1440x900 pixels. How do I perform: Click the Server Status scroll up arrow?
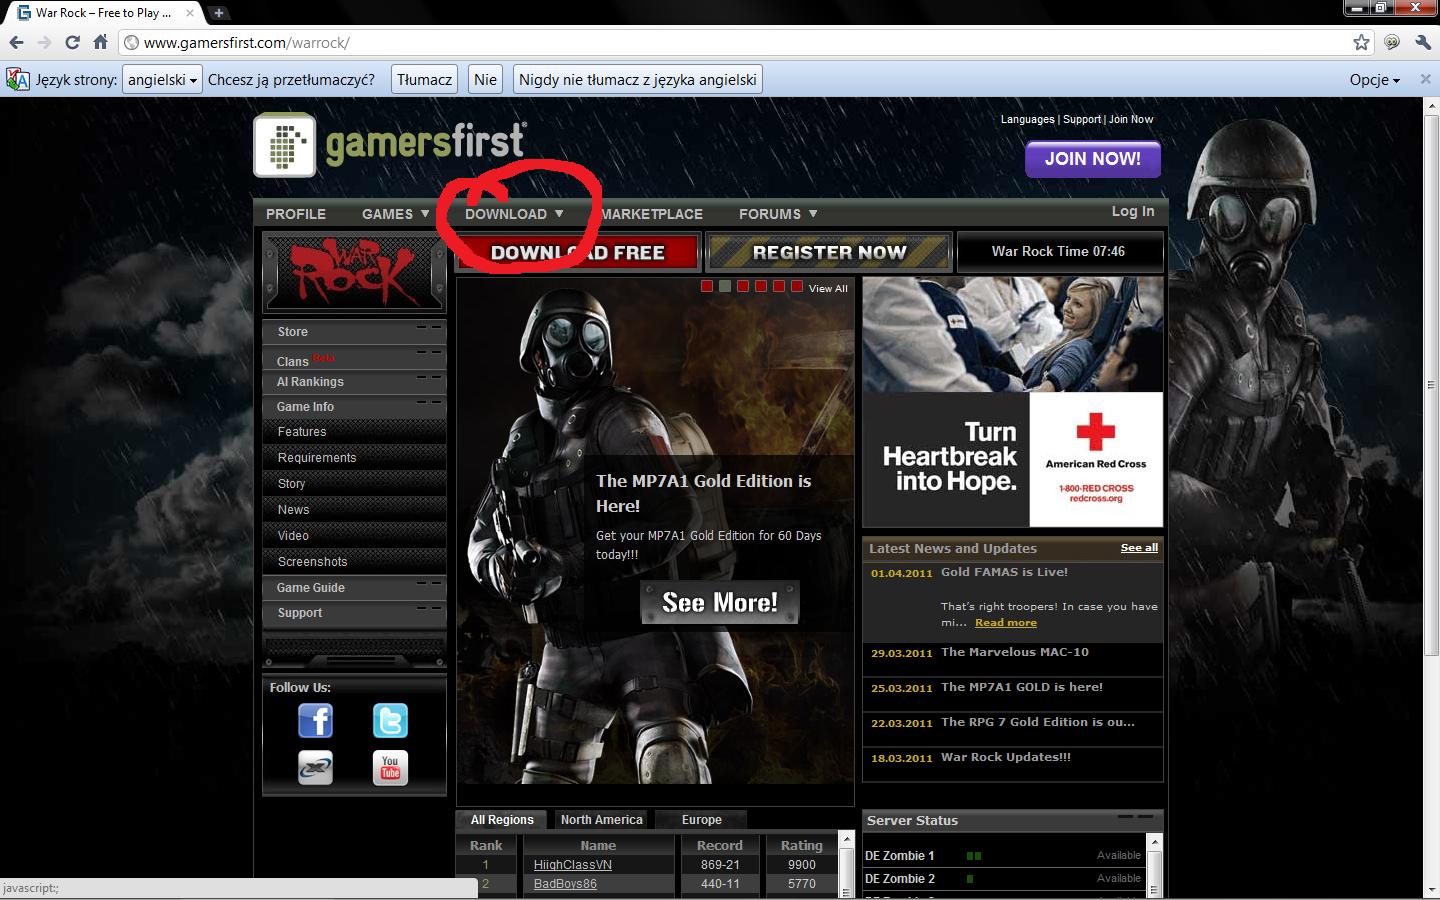click(x=1155, y=843)
